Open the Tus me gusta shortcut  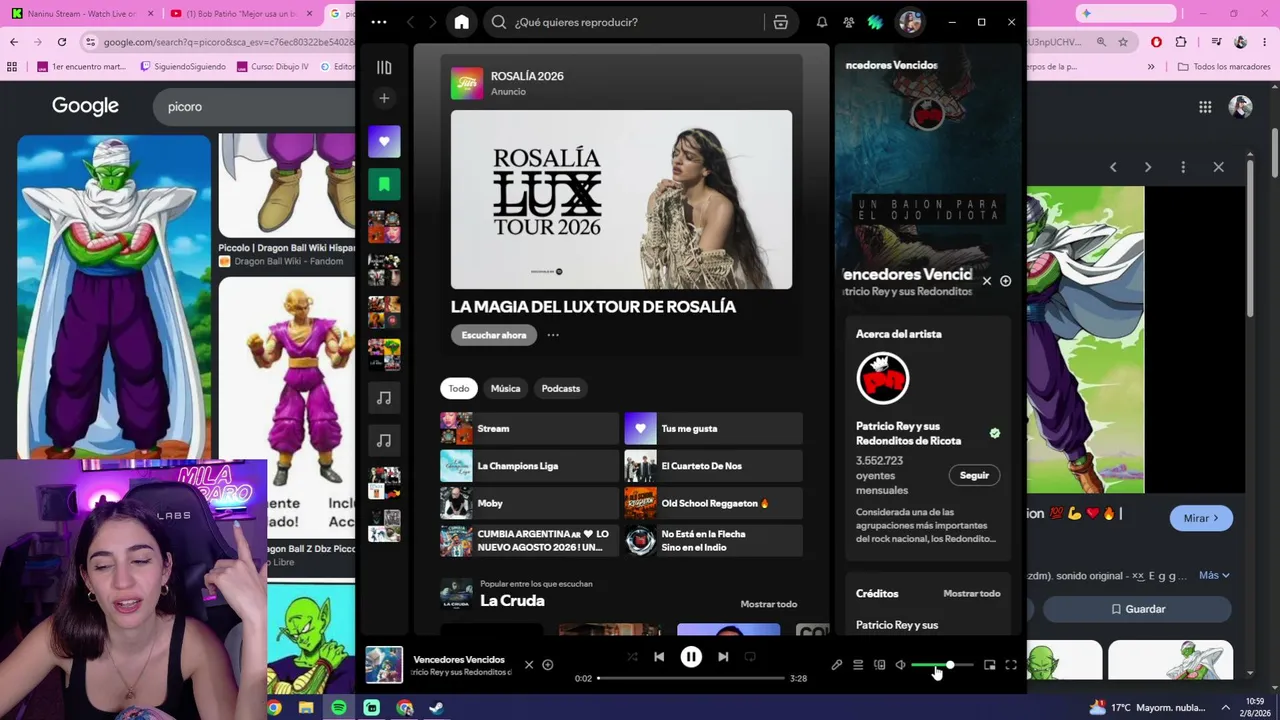coord(714,428)
